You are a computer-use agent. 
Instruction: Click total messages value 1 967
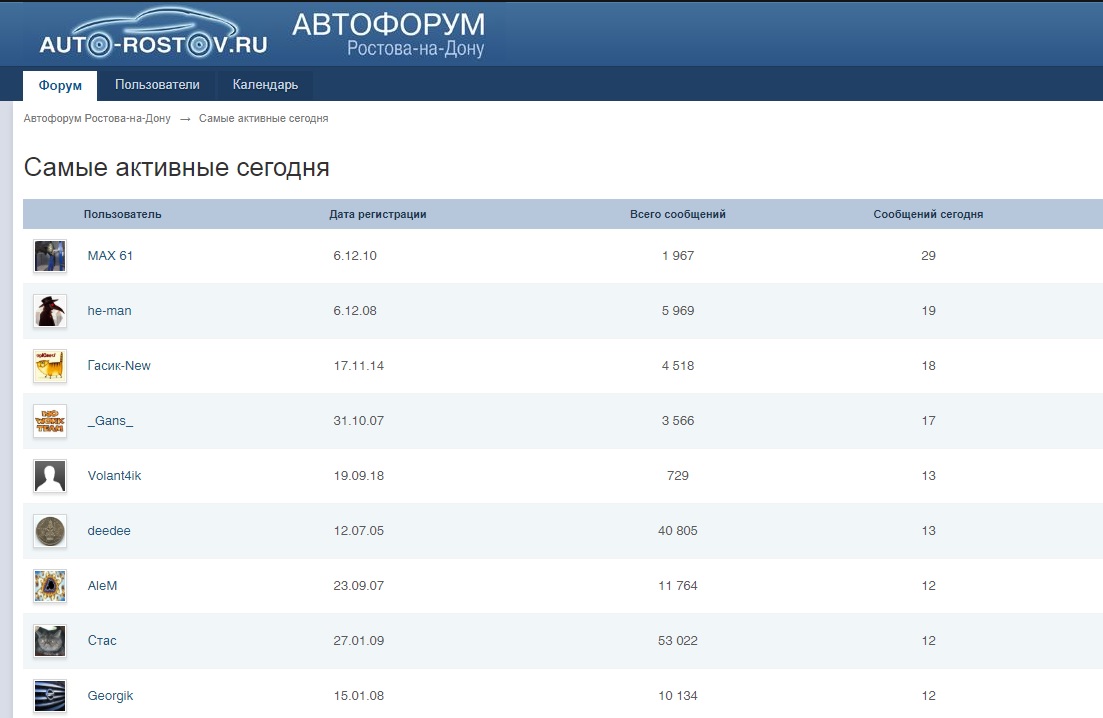(678, 256)
